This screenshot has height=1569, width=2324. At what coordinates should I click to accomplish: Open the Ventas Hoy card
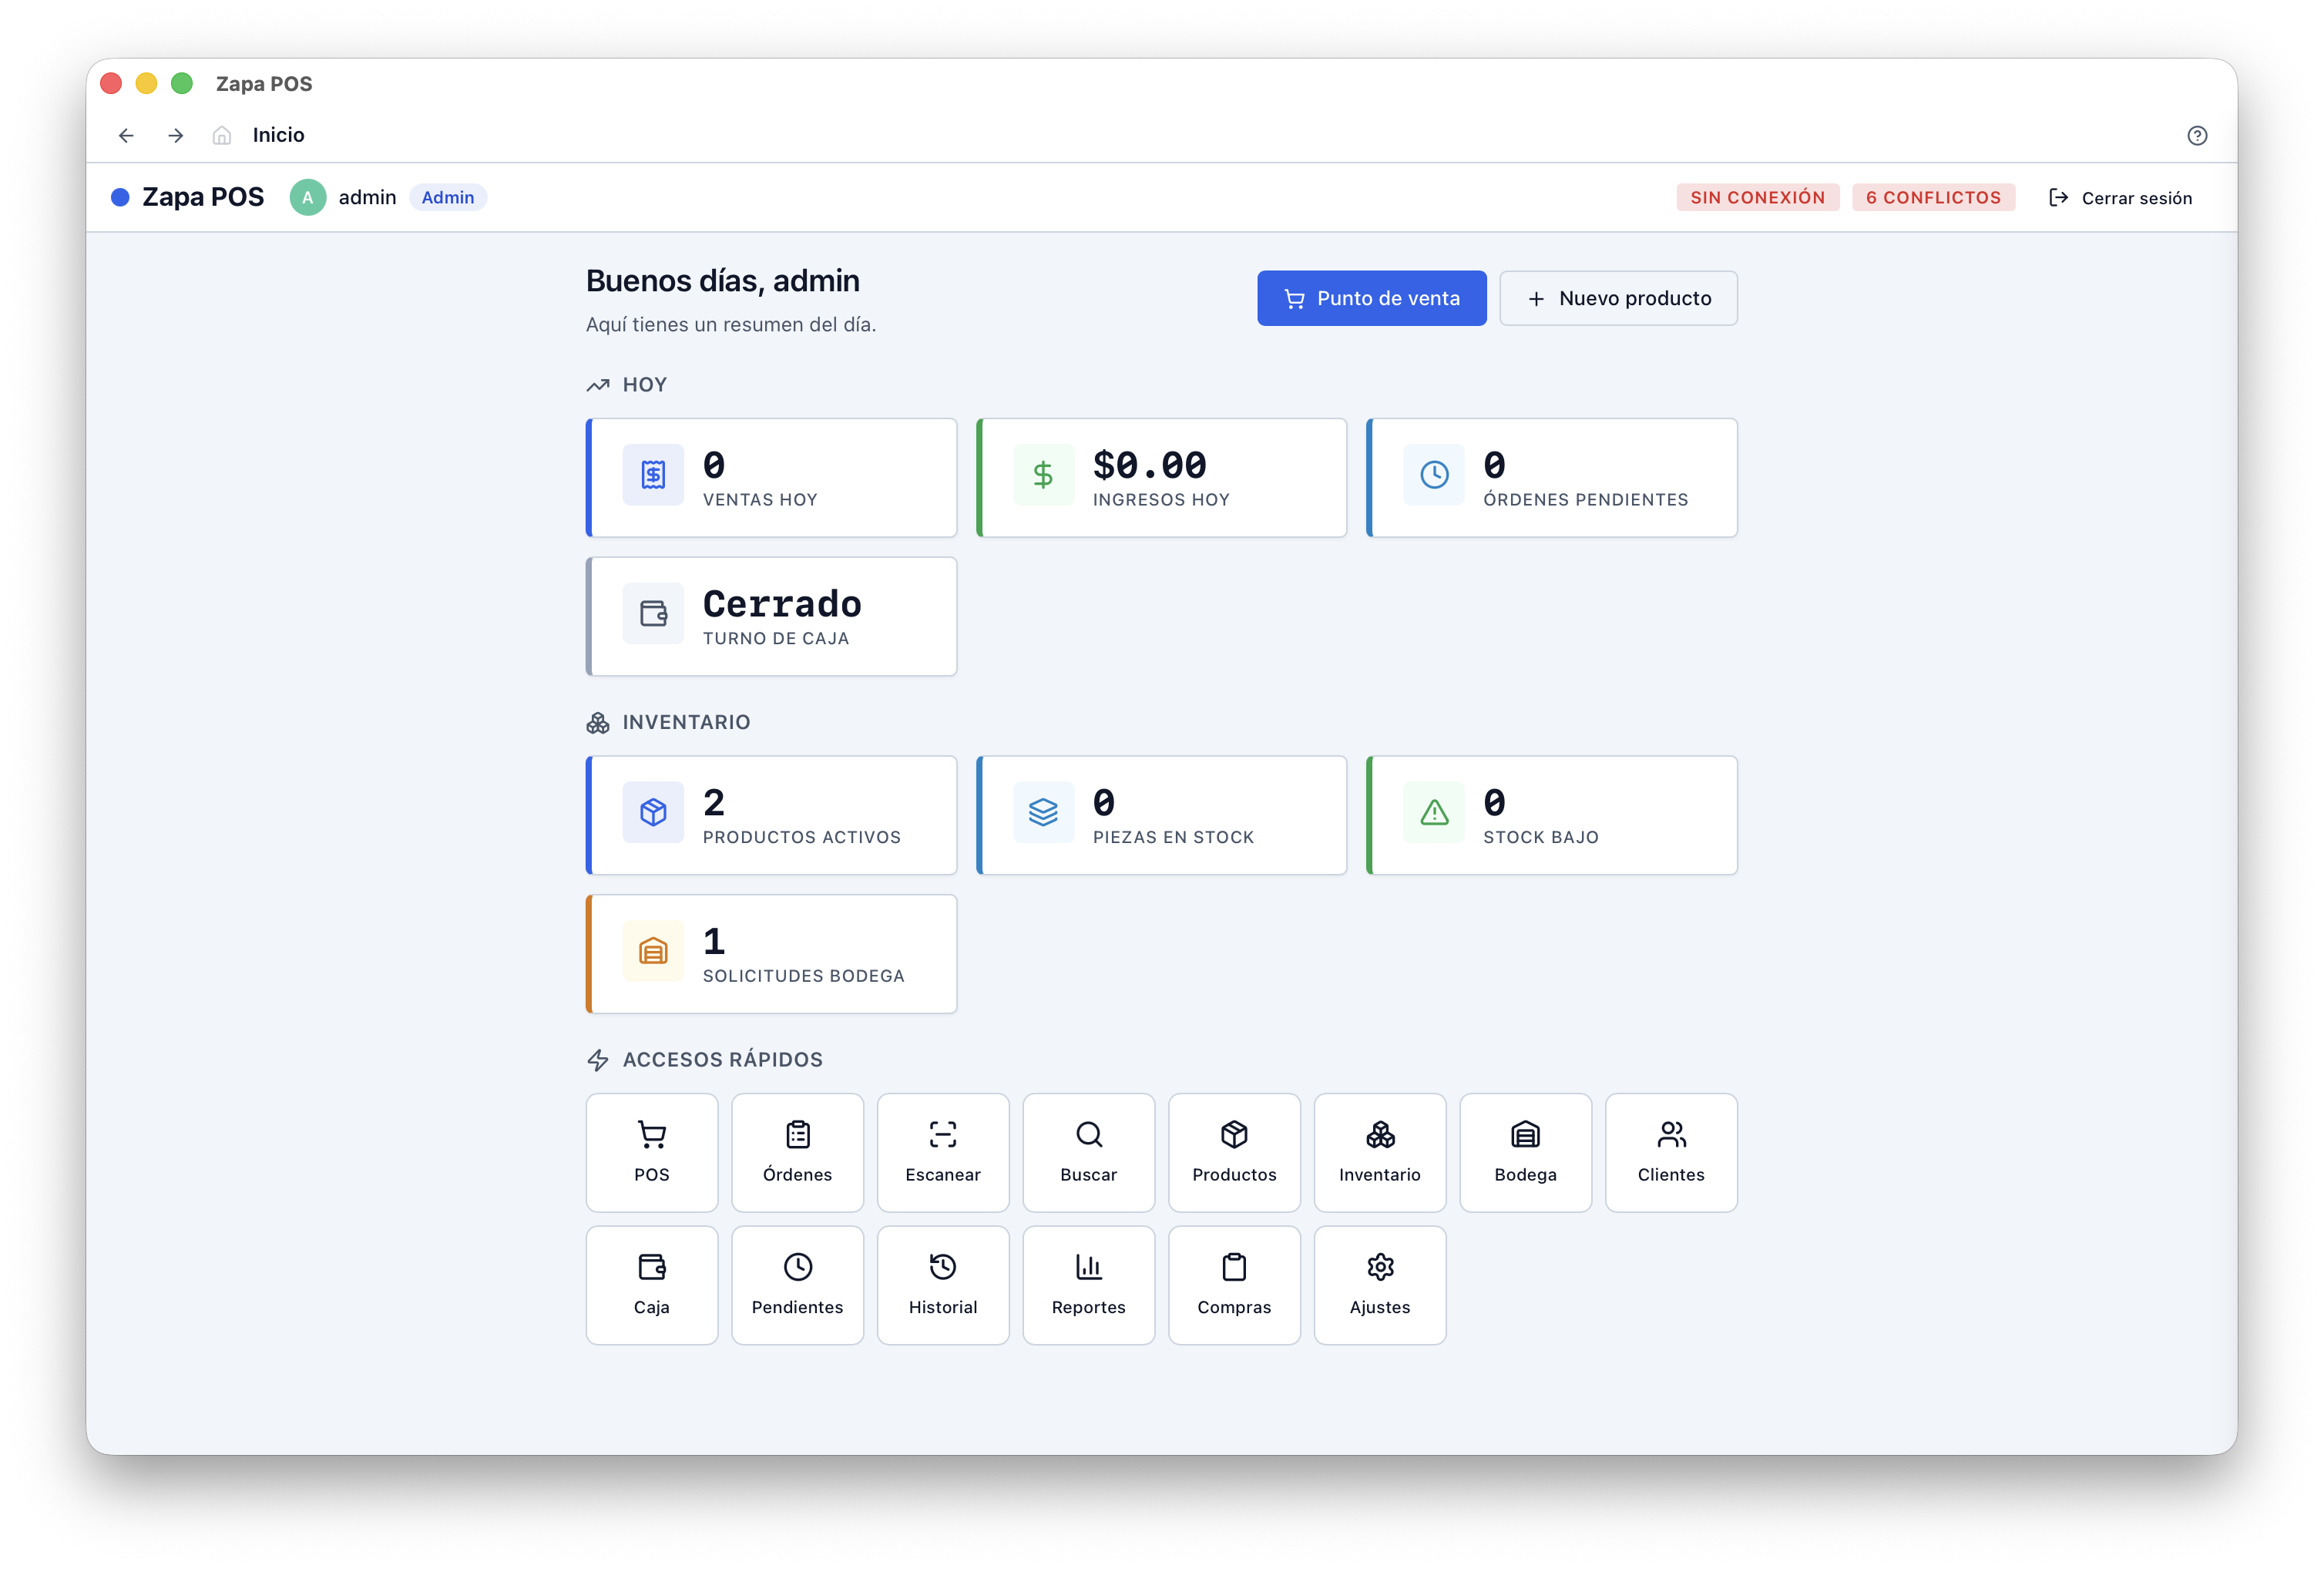point(771,478)
